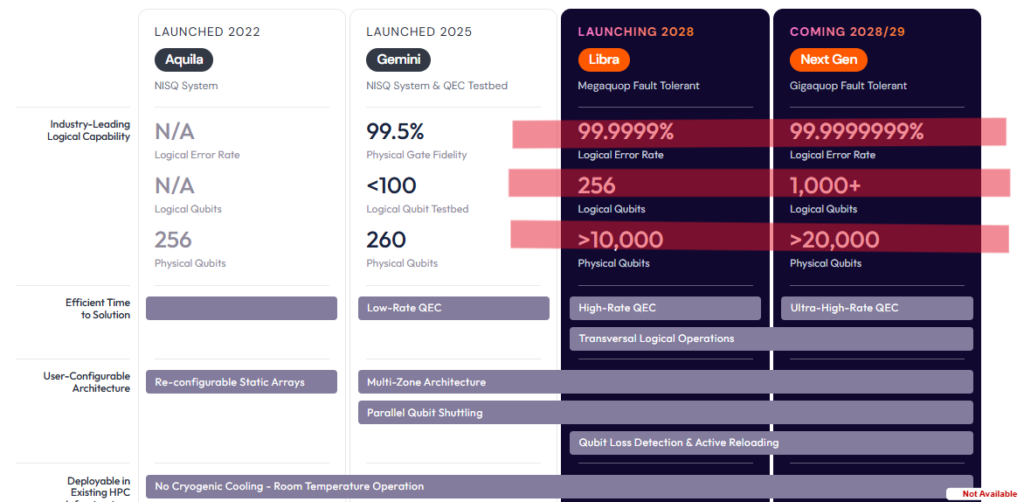Select the orange Next Gen badge
The image size is (1024, 502).
click(828, 60)
